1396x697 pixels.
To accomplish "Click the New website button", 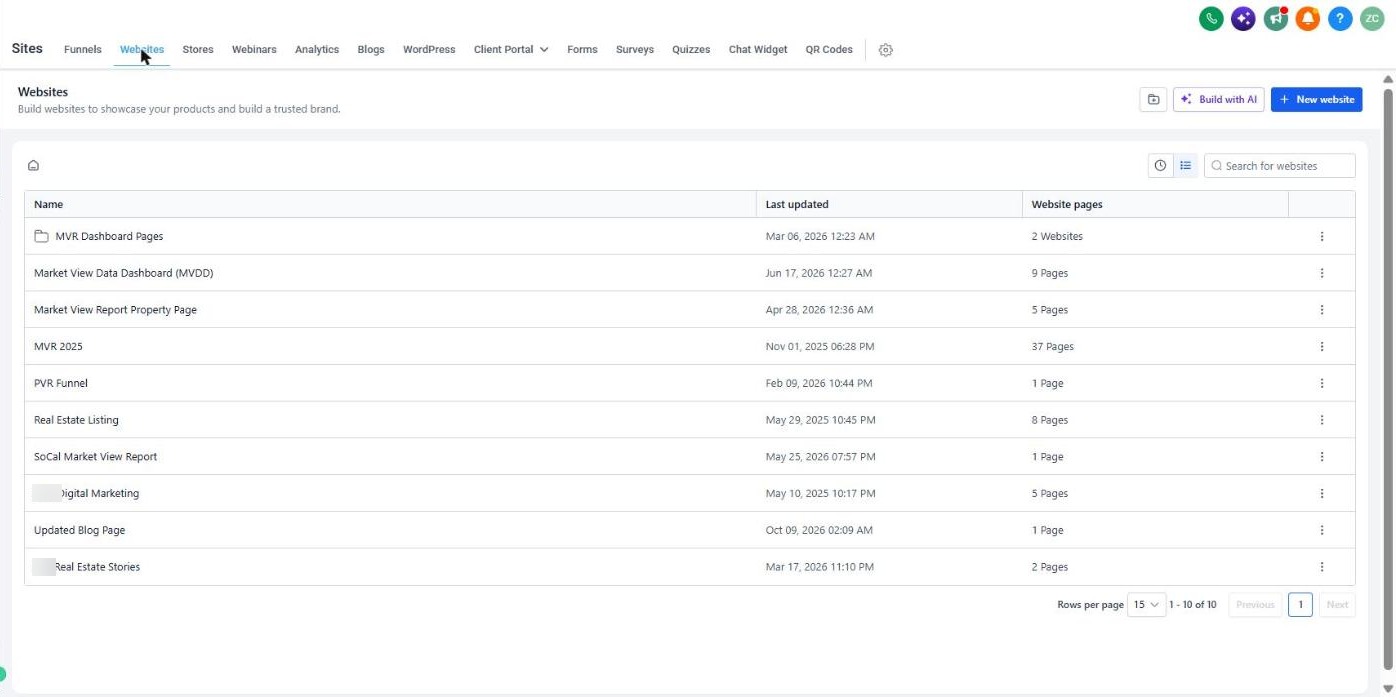I will tap(1316, 99).
